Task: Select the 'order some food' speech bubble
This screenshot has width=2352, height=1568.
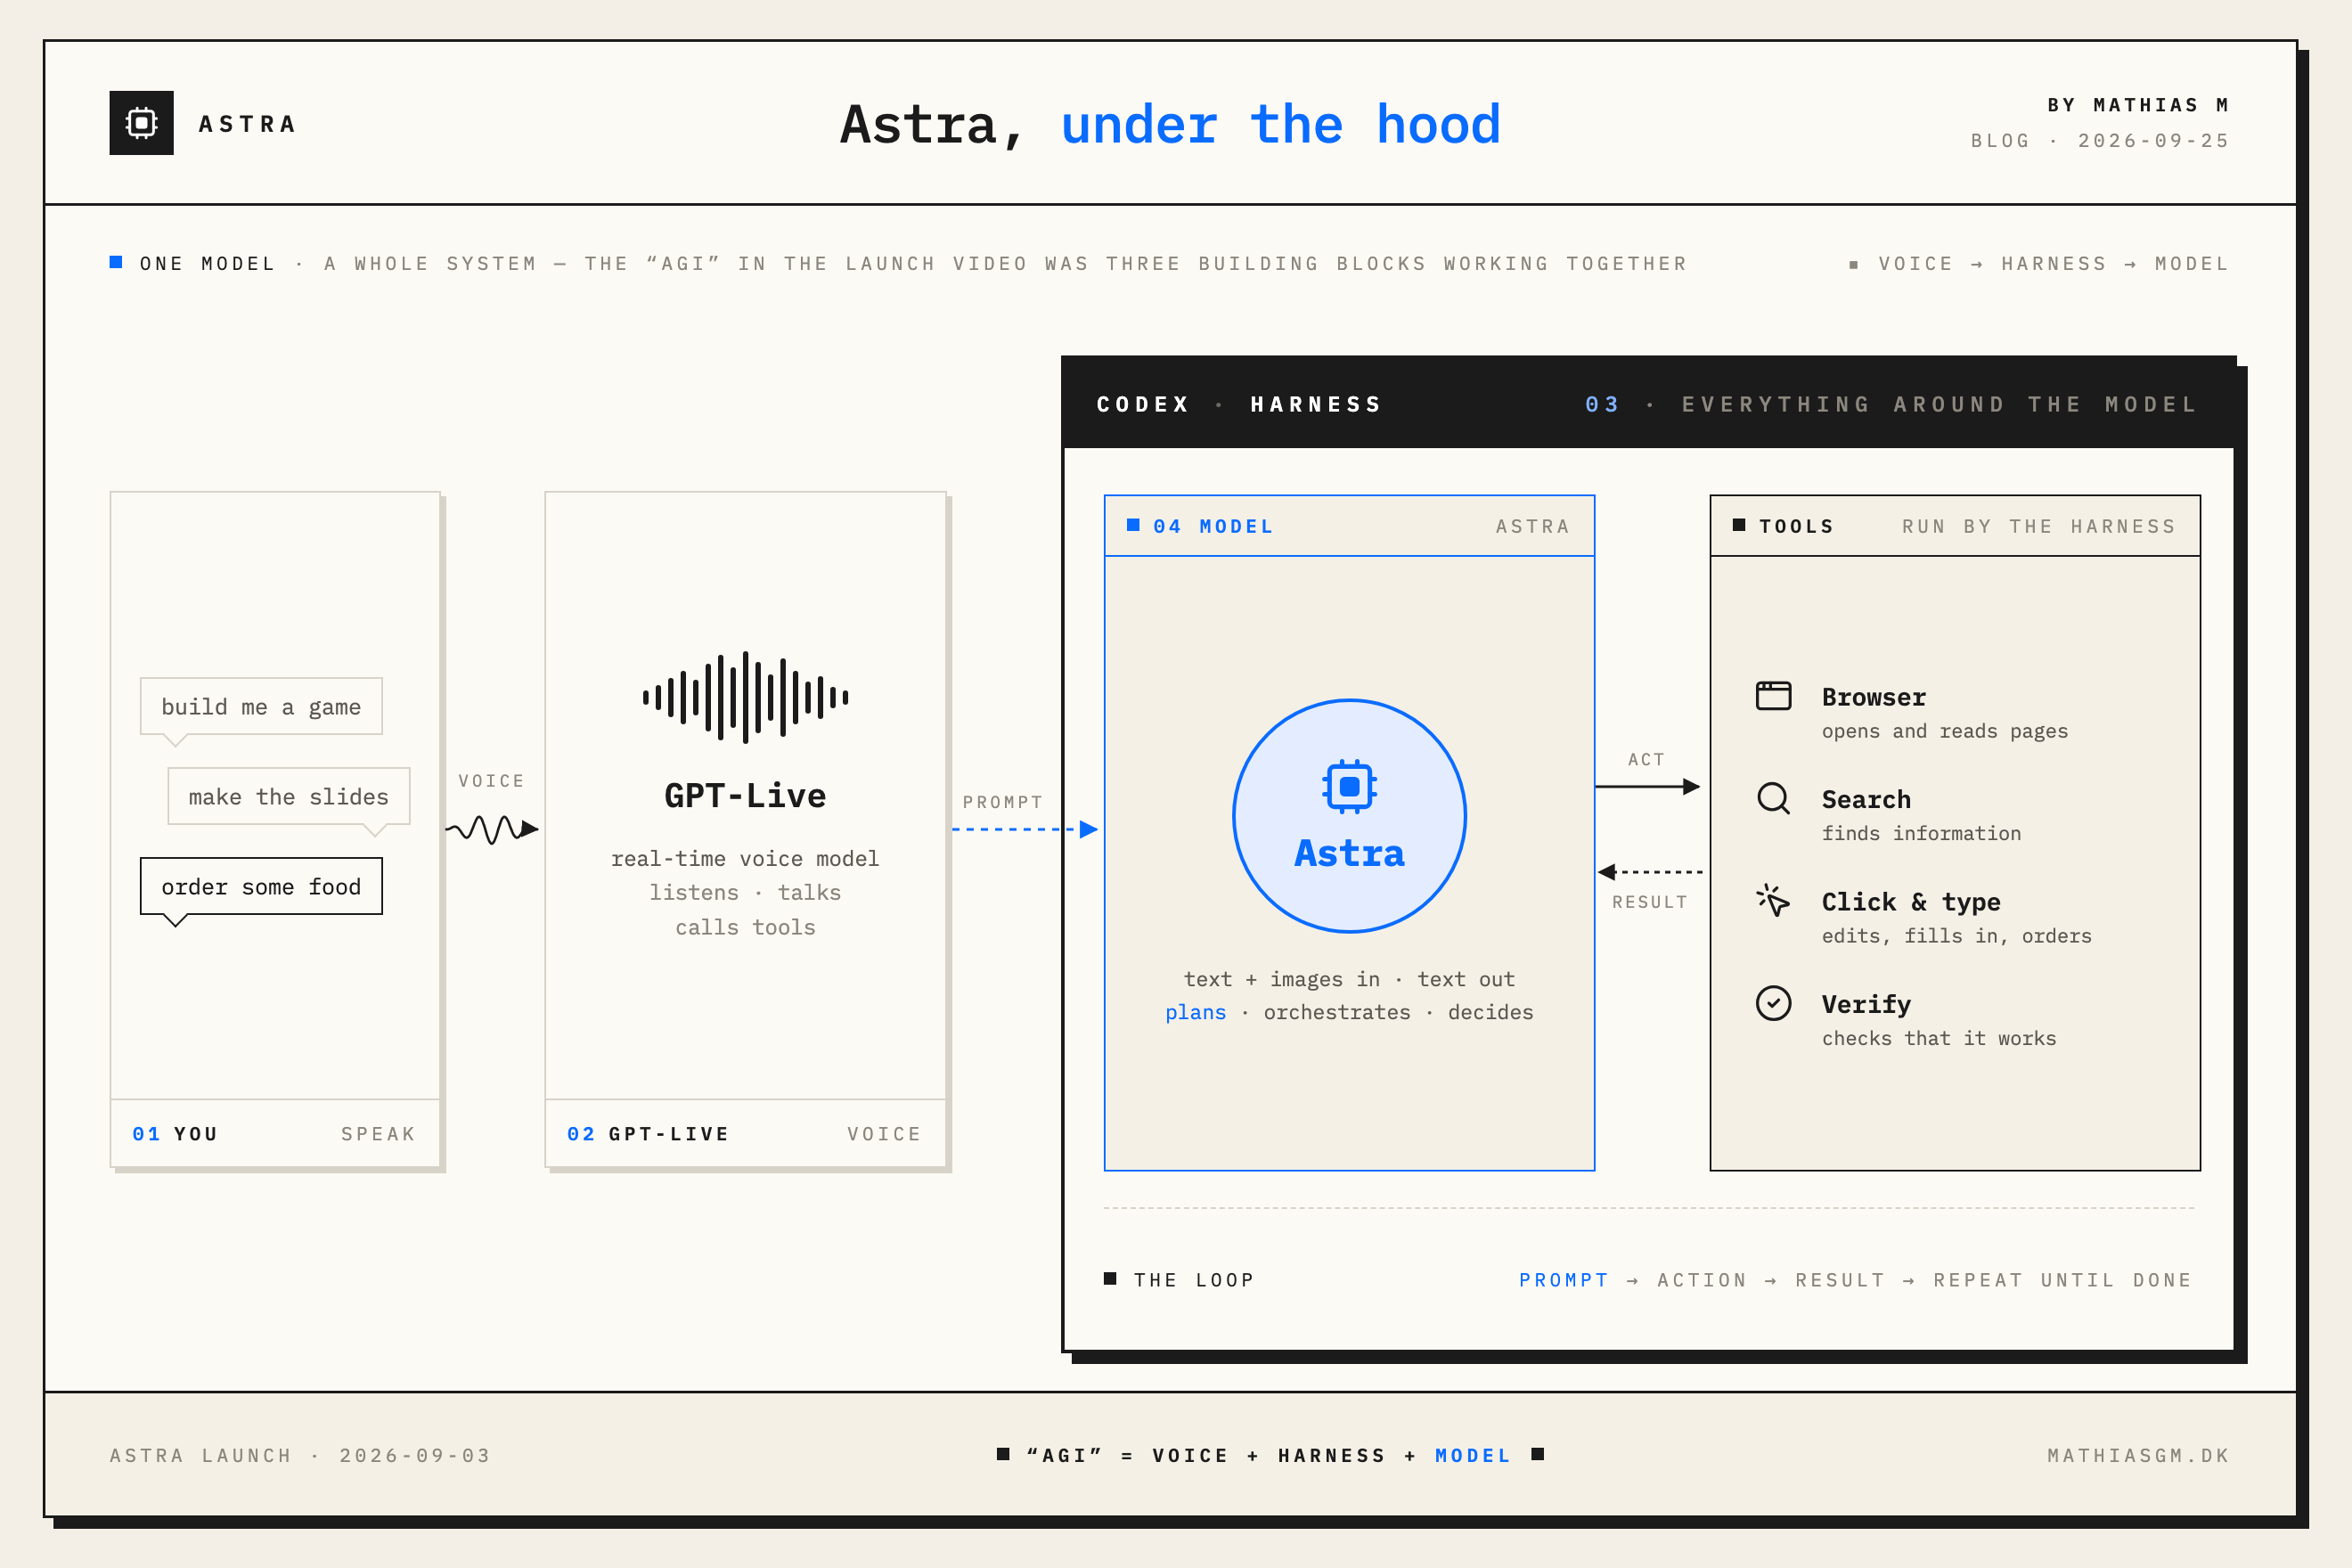Action: tap(261, 887)
